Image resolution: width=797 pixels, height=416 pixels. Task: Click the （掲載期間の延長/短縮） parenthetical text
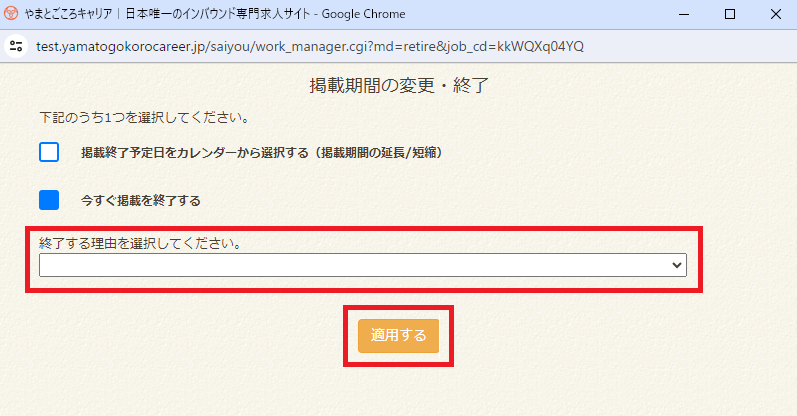(x=376, y=153)
